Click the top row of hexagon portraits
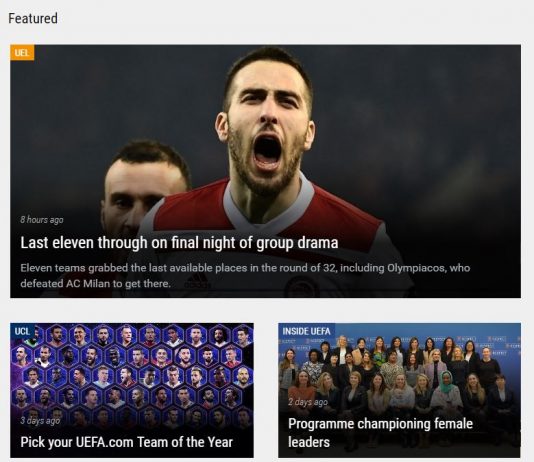This screenshot has height=462, width=534. tap(143, 335)
